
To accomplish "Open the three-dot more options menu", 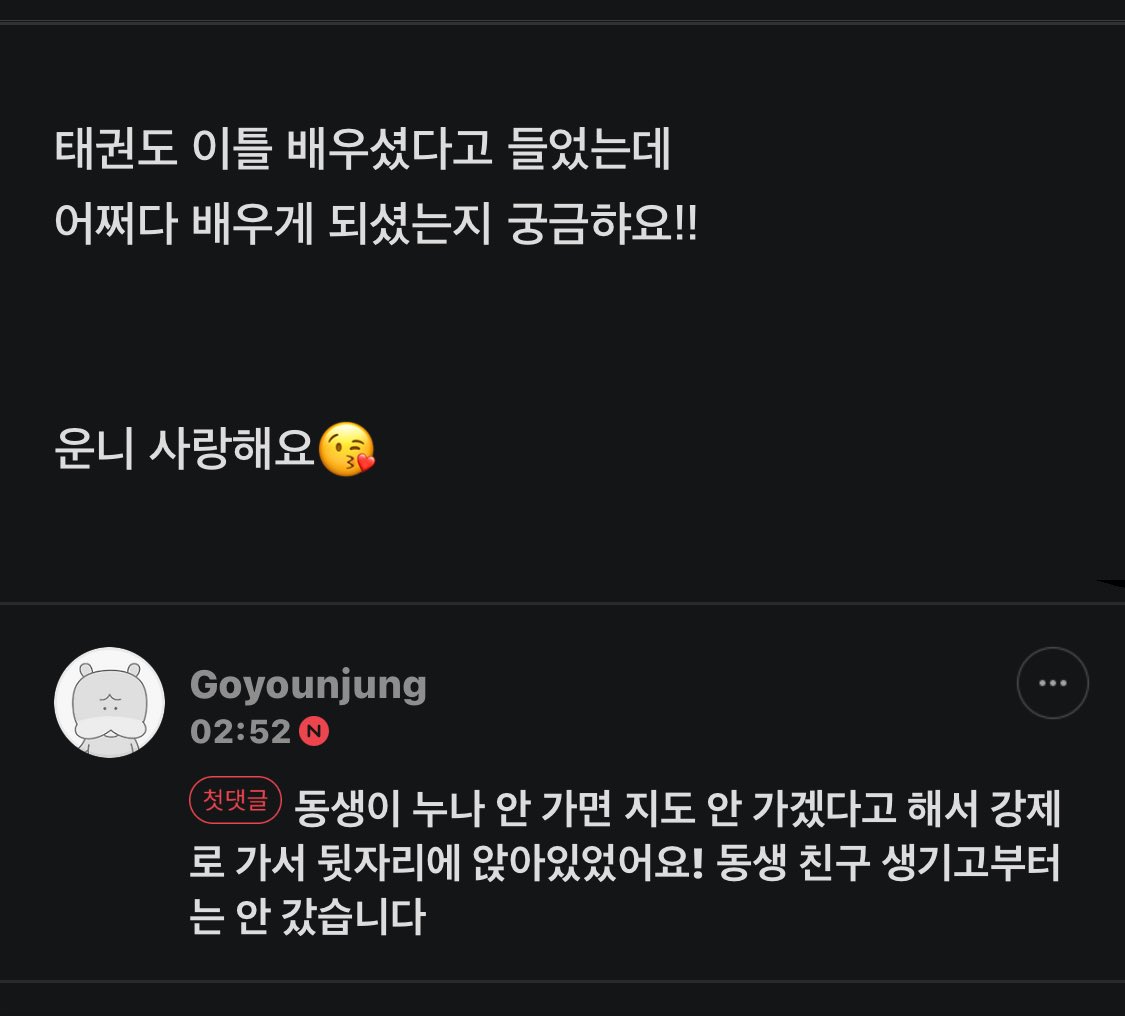I will click(1053, 682).
